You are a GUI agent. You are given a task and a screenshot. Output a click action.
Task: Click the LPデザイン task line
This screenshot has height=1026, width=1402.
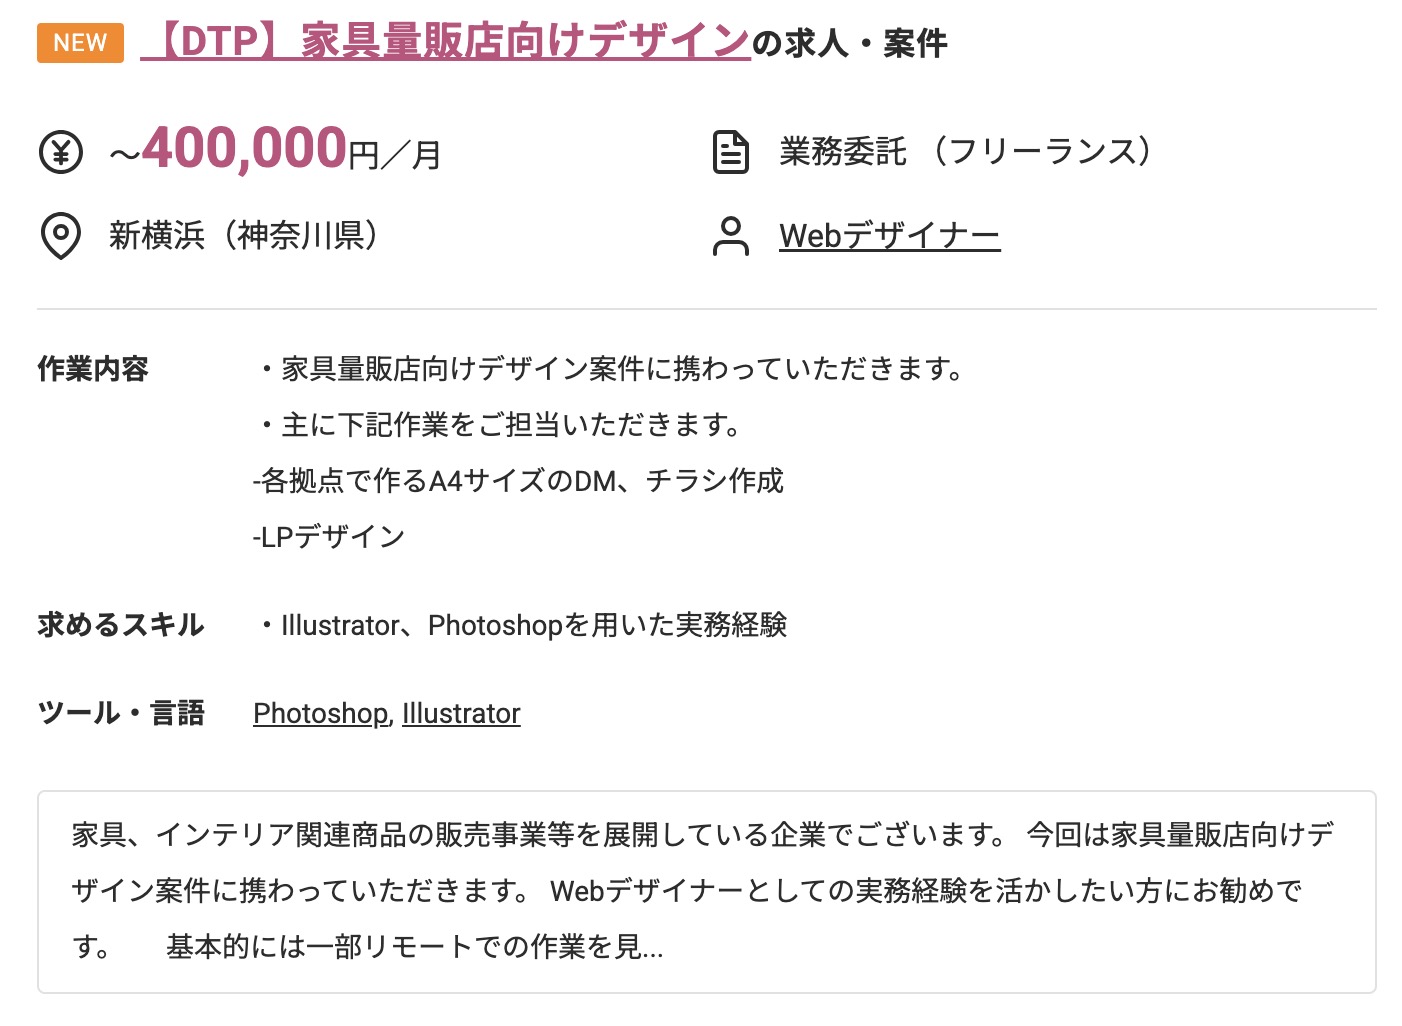tap(329, 537)
